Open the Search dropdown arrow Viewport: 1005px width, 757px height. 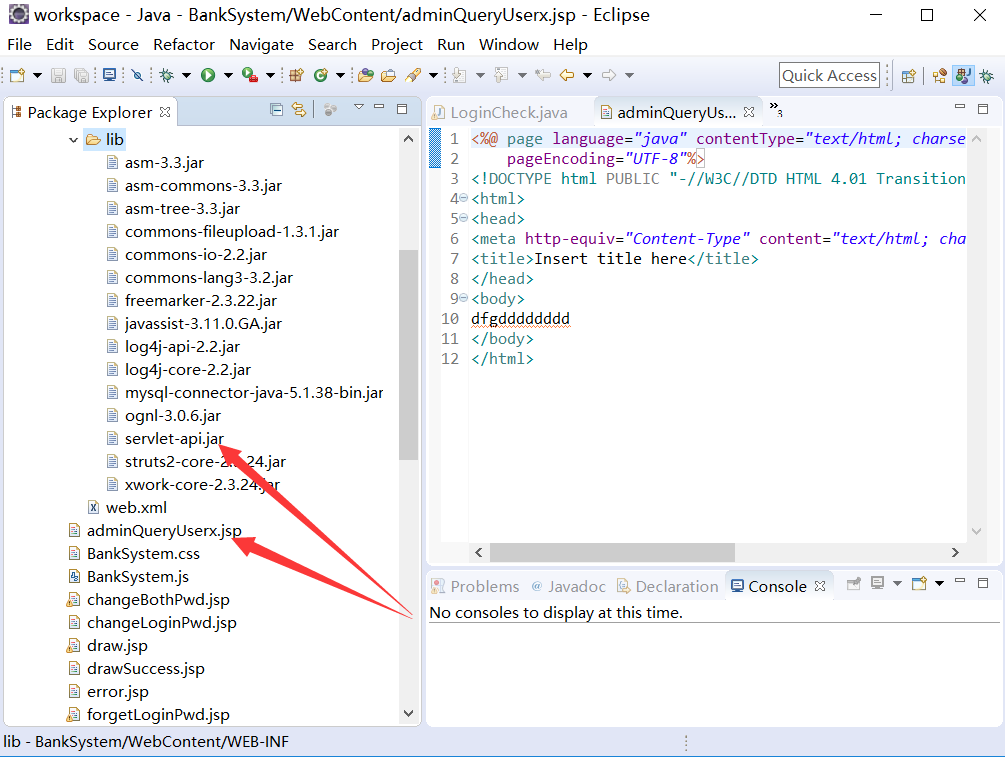[433, 76]
